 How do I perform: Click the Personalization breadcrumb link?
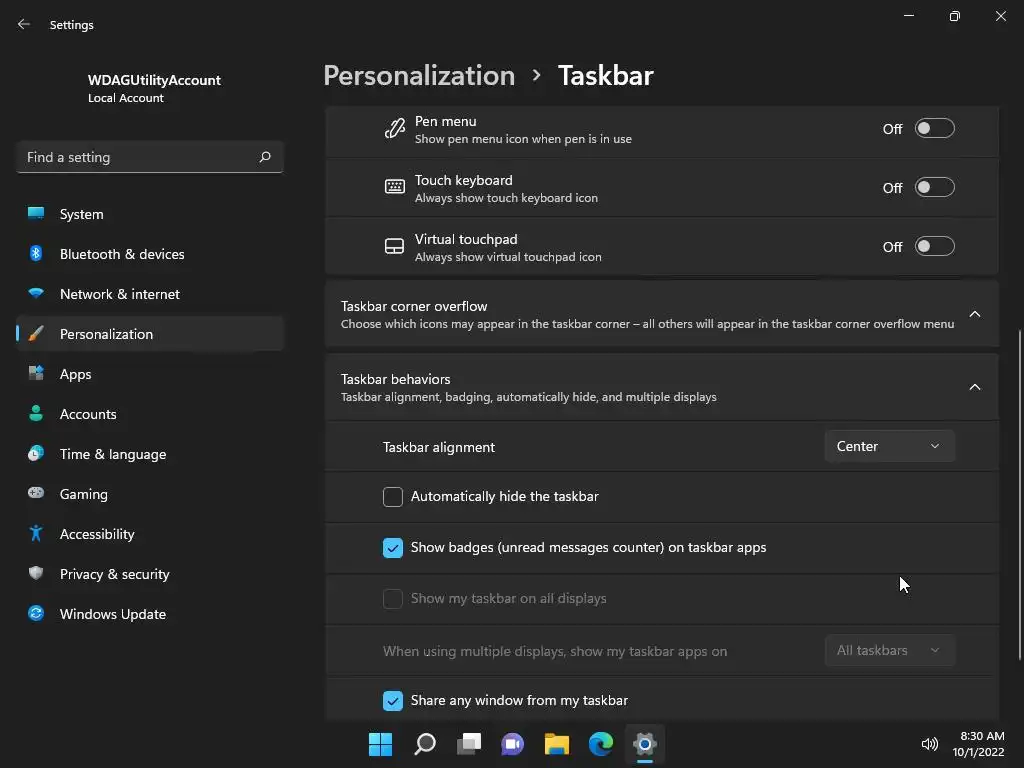419,76
